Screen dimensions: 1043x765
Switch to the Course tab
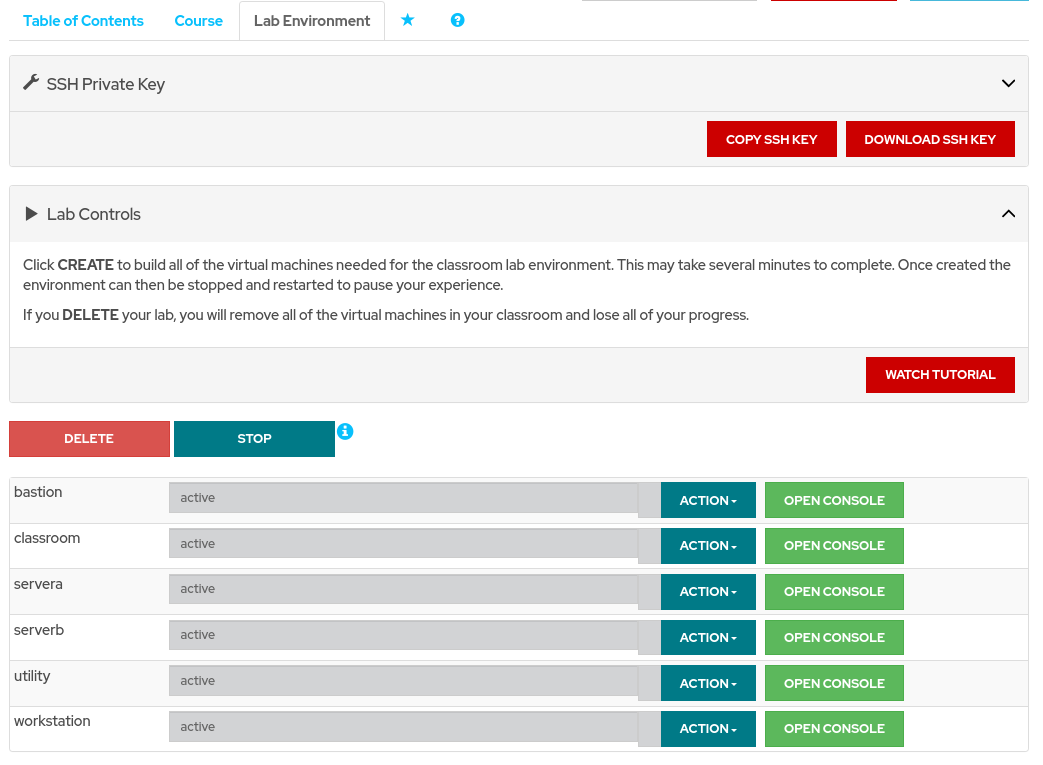tap(198, 21)
